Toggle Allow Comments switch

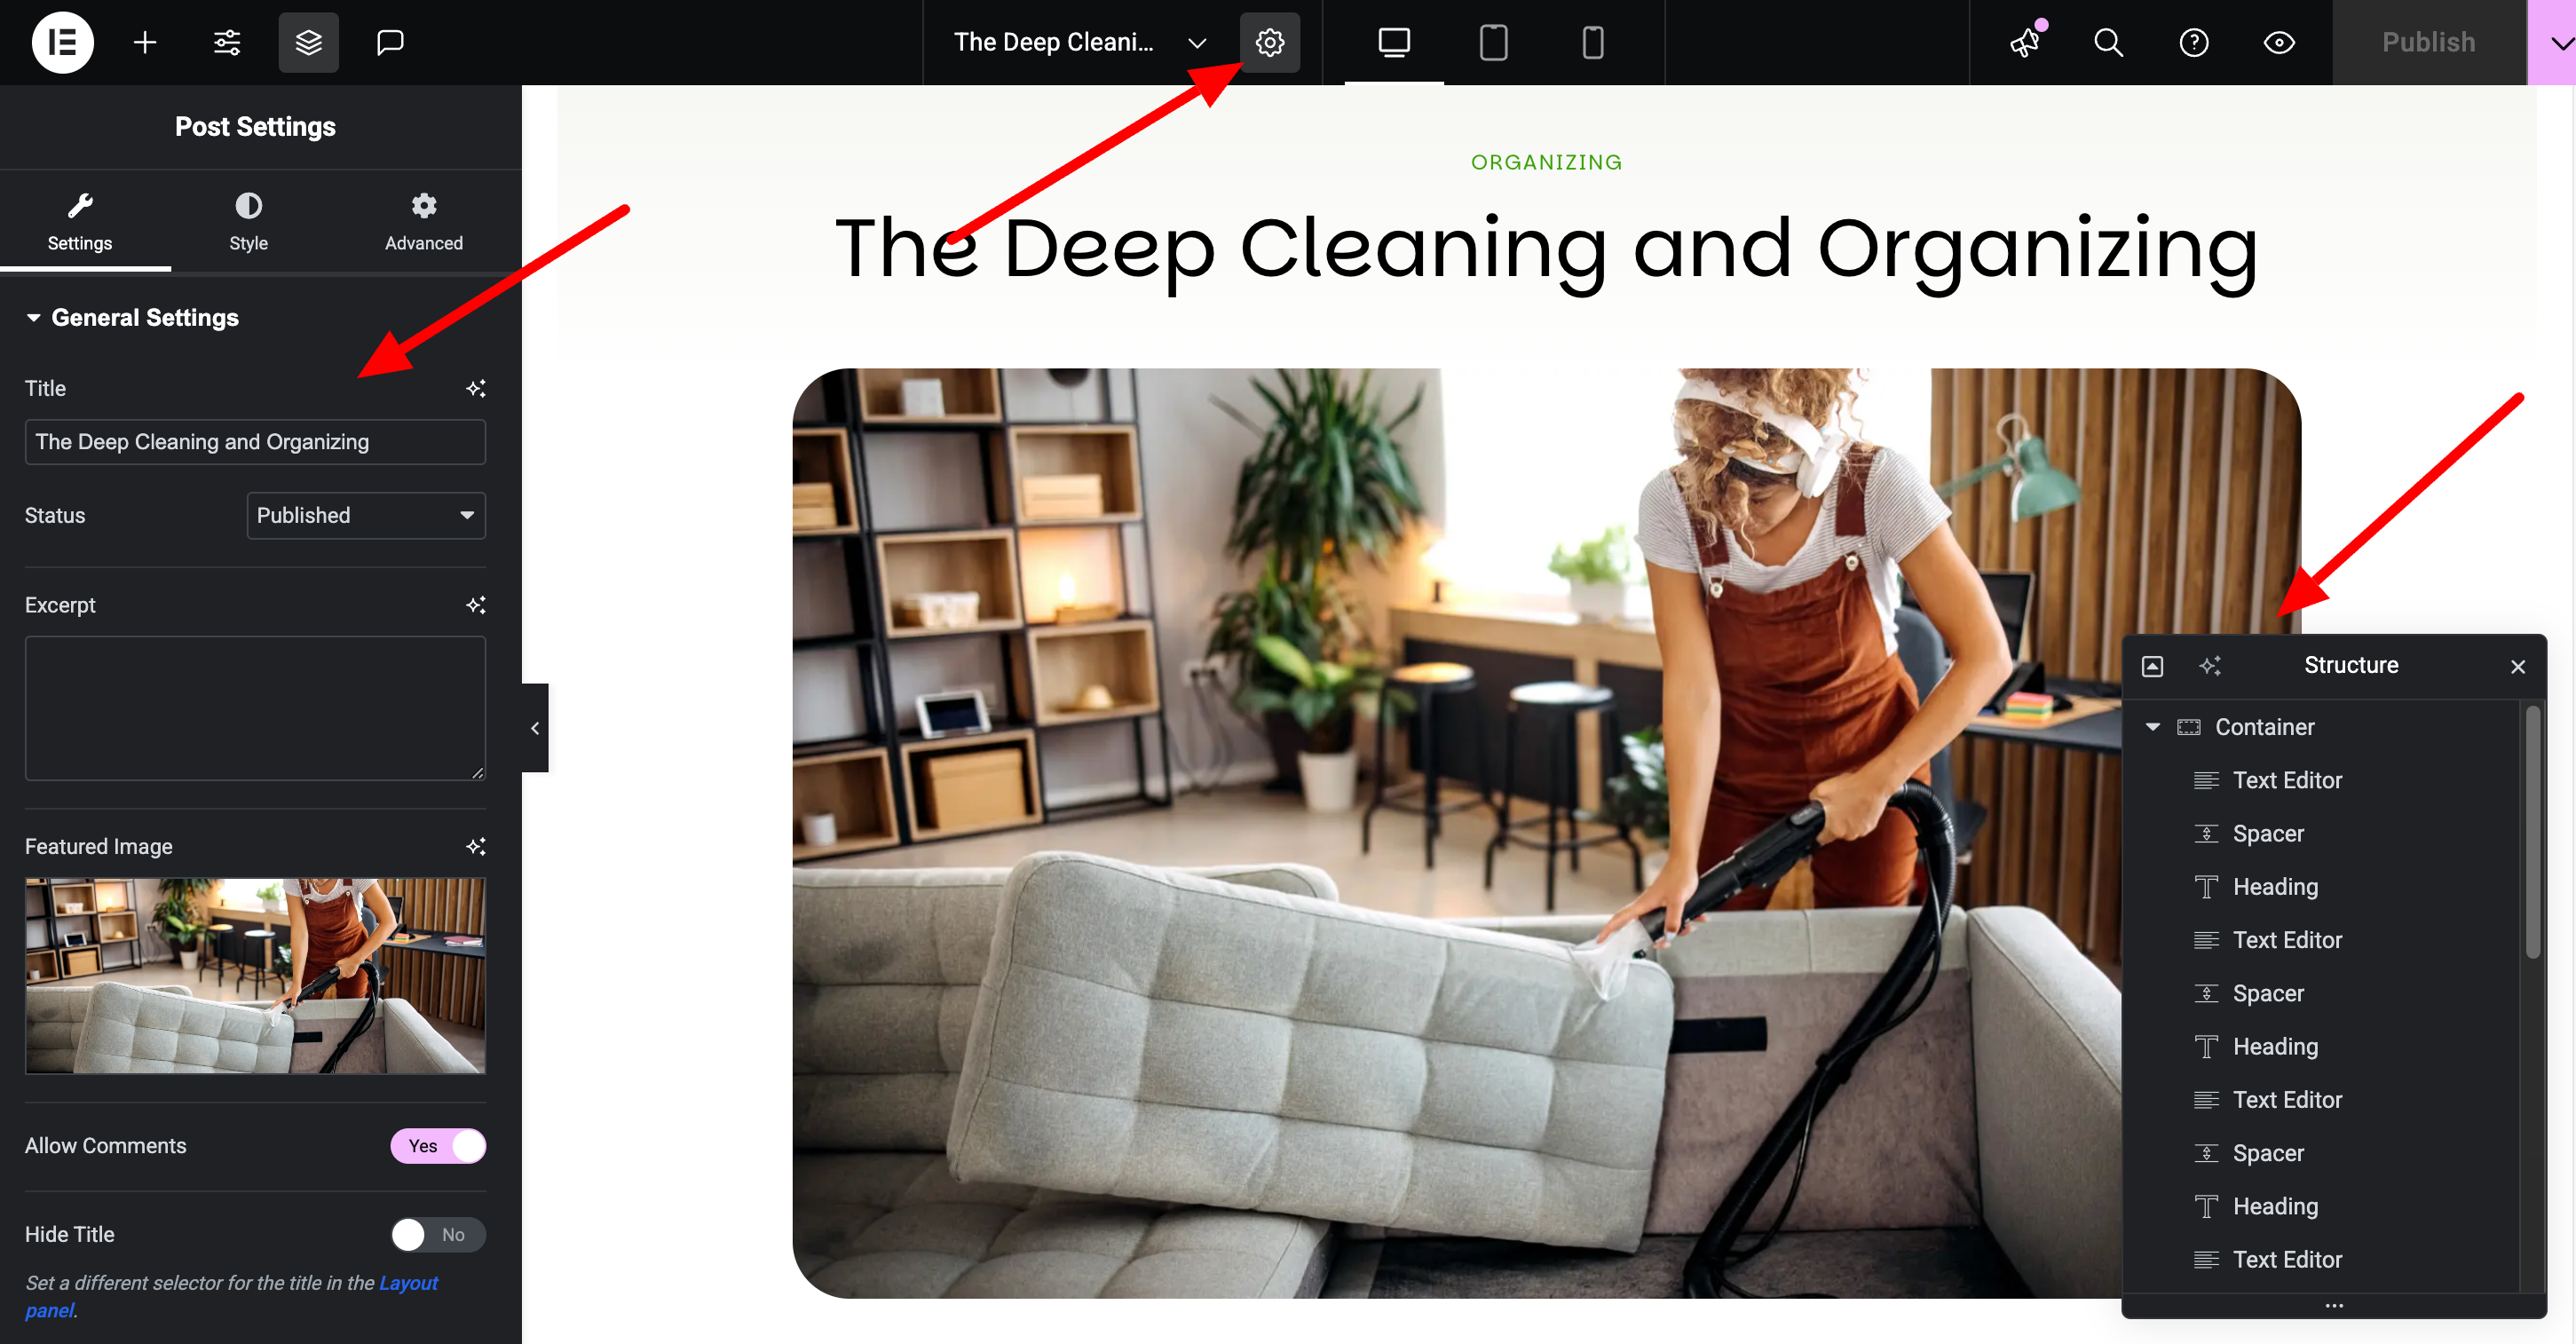[438, 1146]
